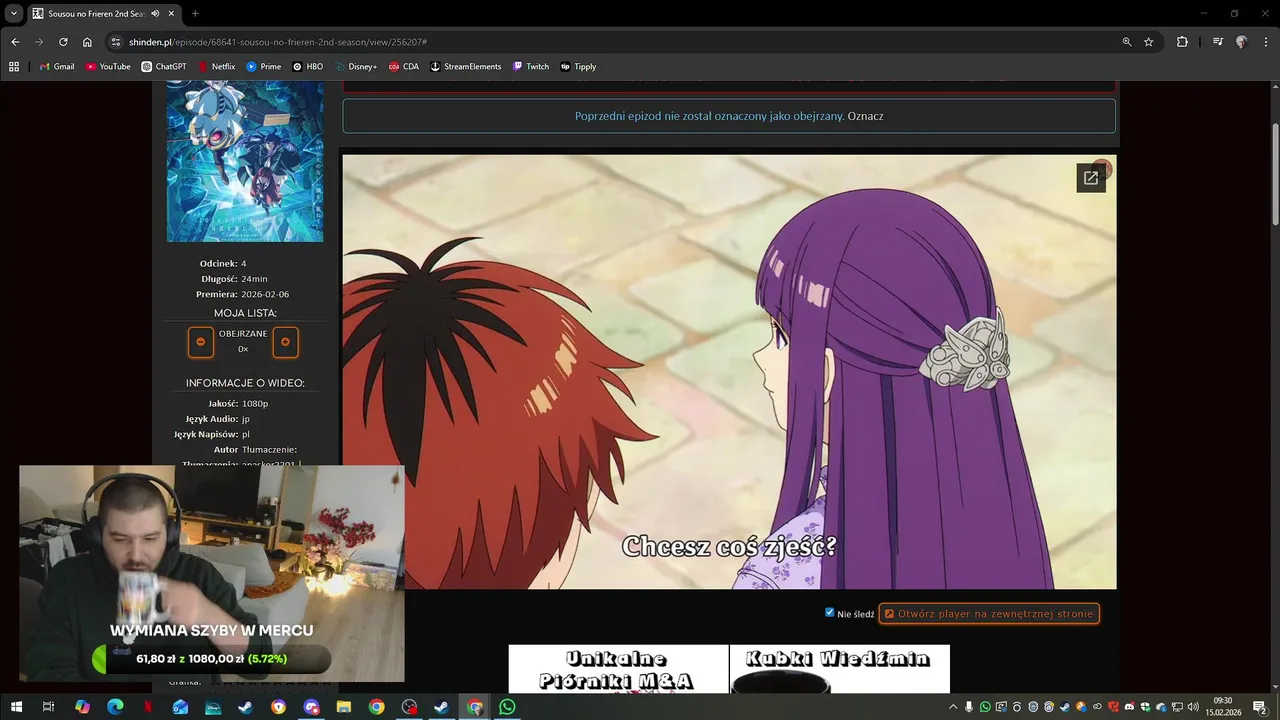Open Outlook from the taskbar

pos(180,707)
